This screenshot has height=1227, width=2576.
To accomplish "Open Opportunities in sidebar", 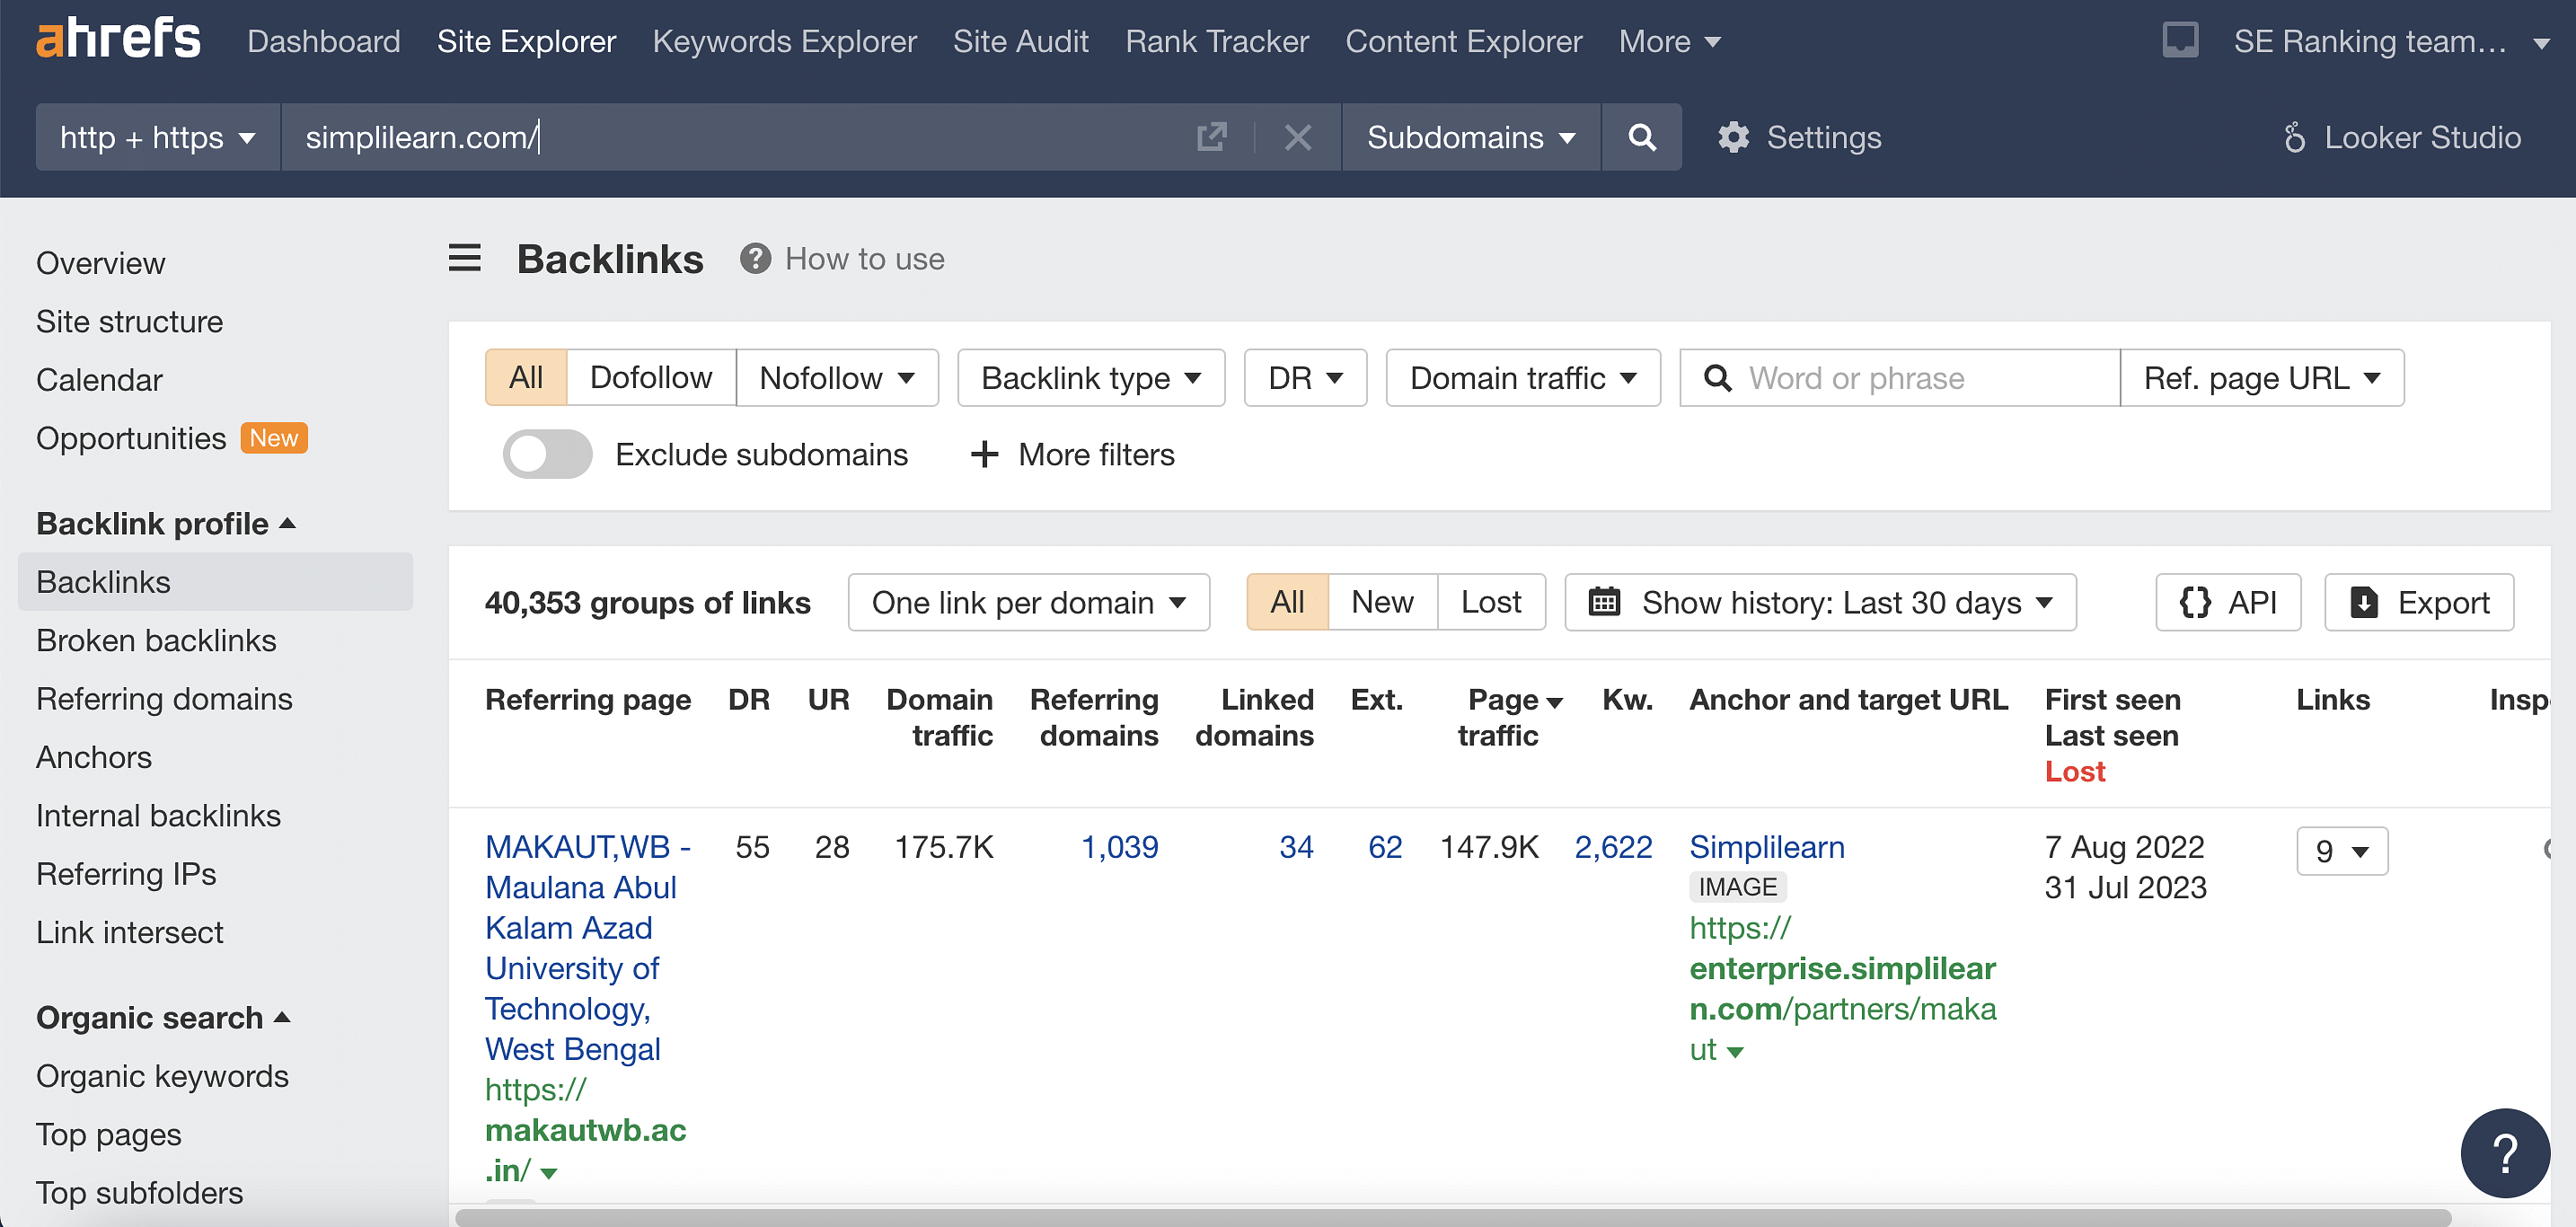I will 131,438.
